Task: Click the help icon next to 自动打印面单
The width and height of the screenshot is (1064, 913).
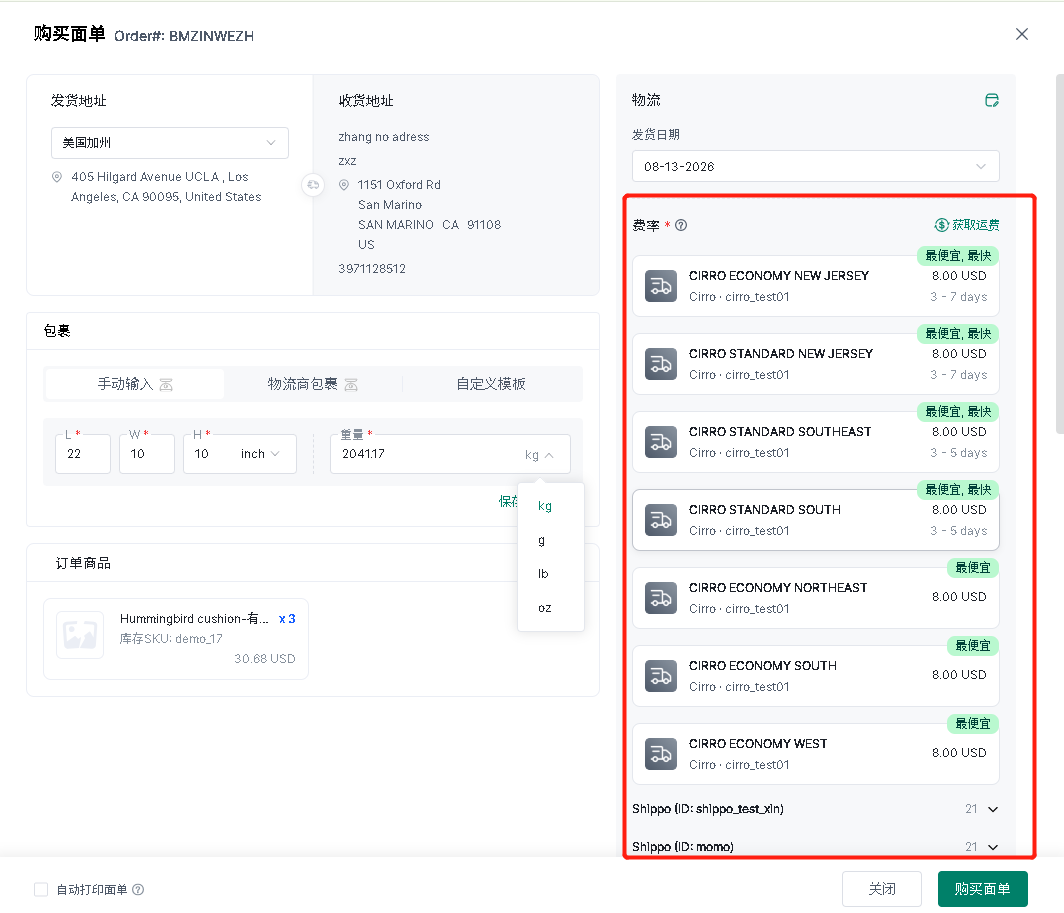Action: [x=138, y=889]
